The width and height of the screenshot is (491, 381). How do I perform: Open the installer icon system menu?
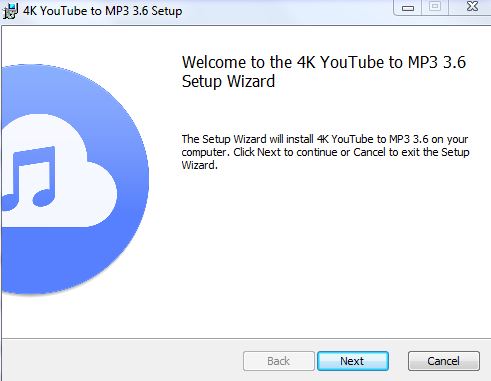click(10, 11)
